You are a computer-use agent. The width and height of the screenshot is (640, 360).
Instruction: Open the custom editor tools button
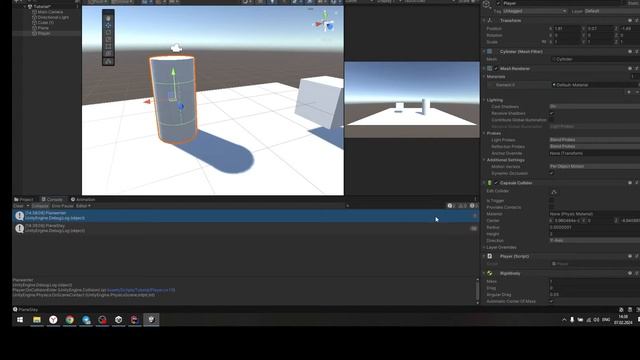(x=108, y=62)
